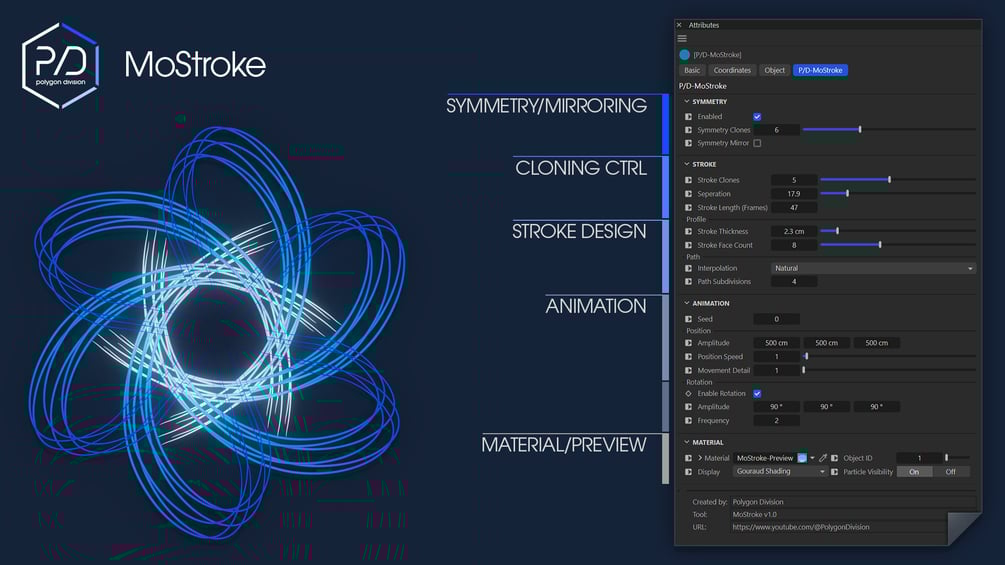Click the diamond keyframe icon beside Enable Rotation
Screen dimensions: 1005x565
point(688,393)
